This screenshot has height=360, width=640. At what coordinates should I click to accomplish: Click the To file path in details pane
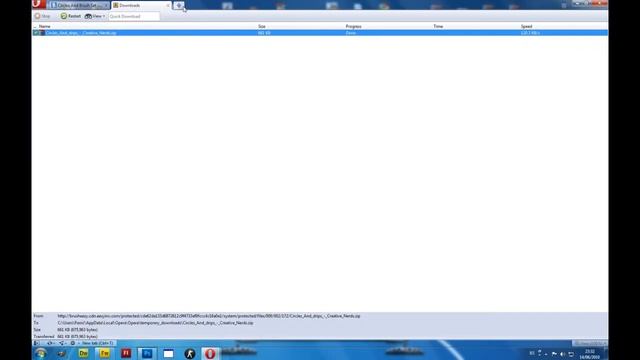[155, 323]
